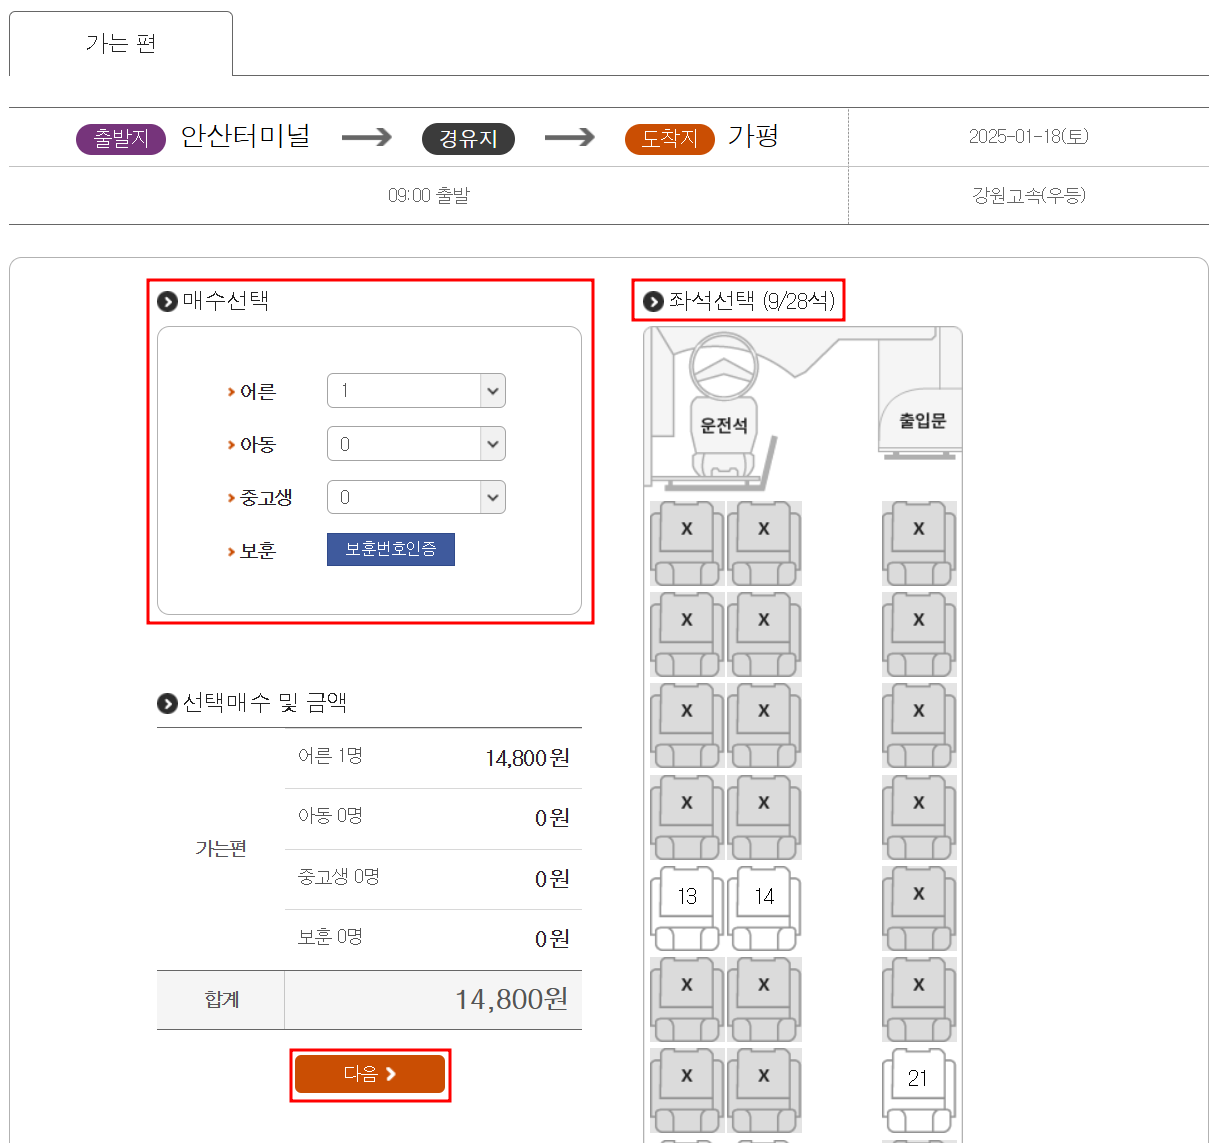Click the 합계 total amount 14,800원

coord(511,999)
